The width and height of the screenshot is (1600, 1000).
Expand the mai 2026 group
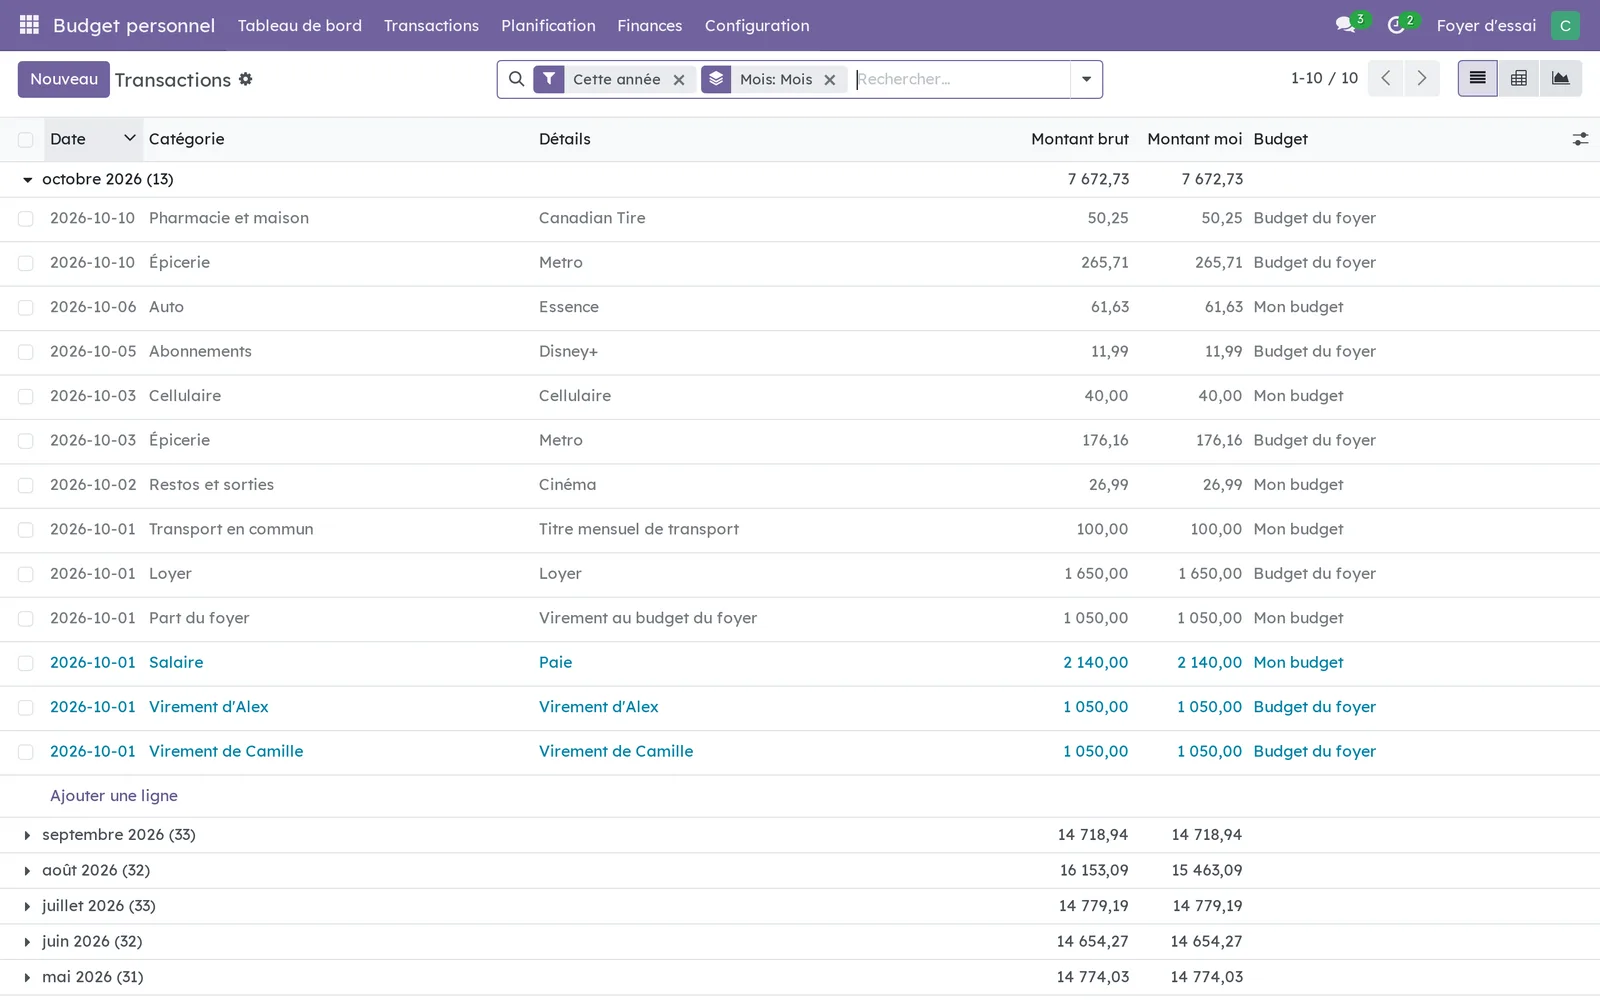[x=27, y=977]
